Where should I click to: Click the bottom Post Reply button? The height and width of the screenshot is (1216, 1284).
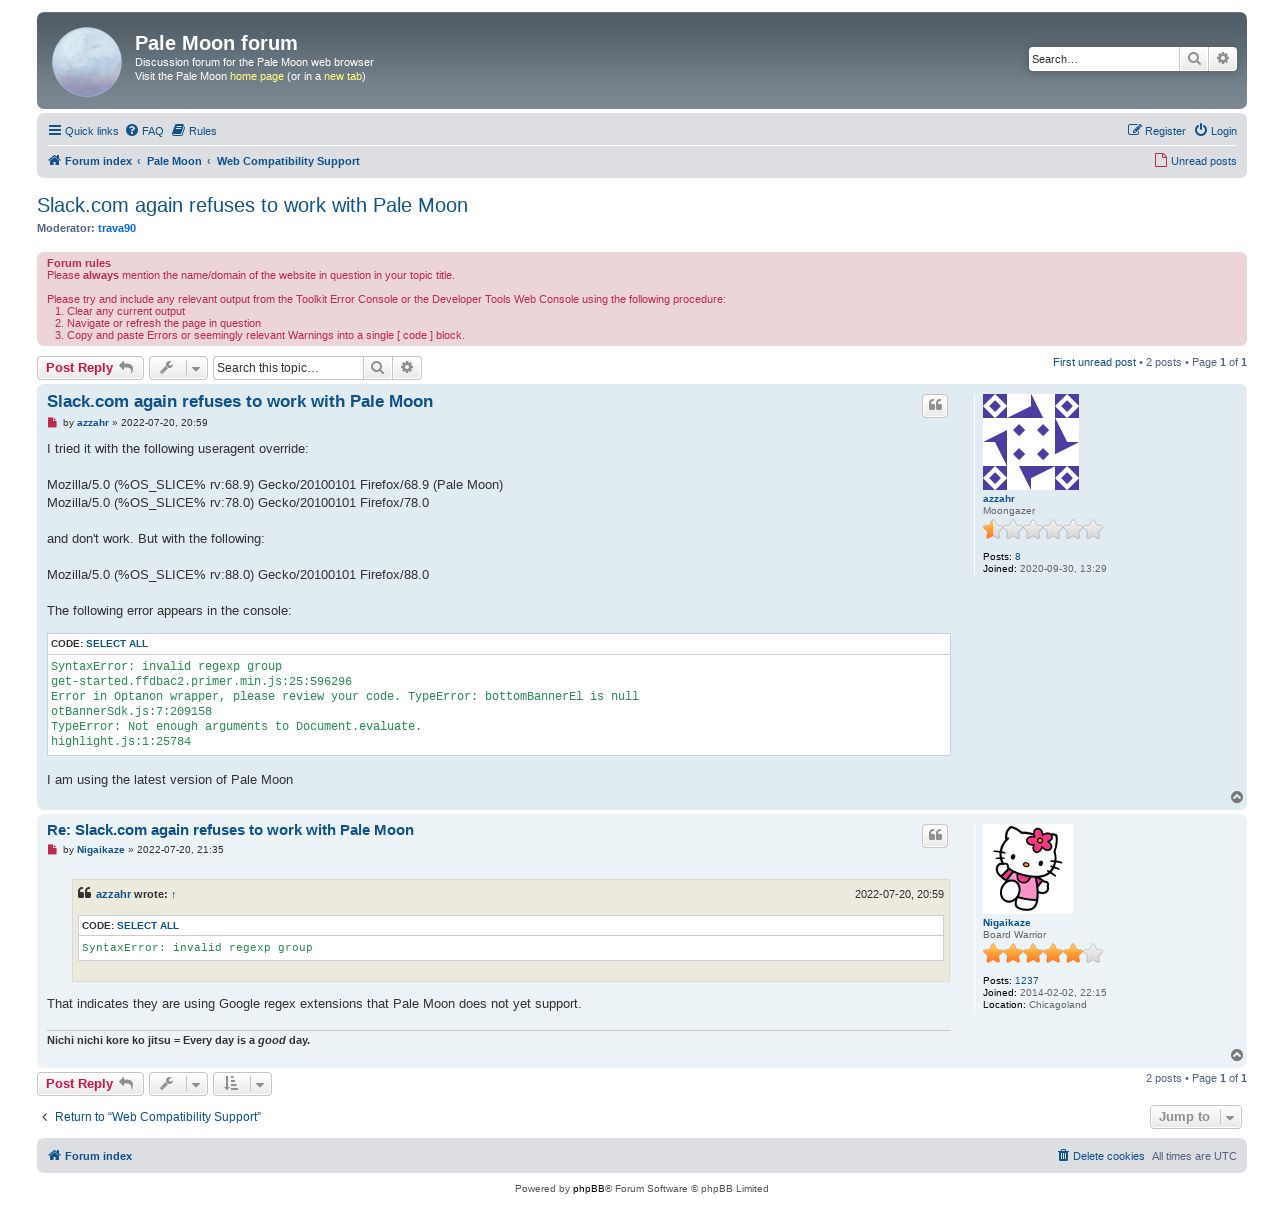tap(90, 1084)
